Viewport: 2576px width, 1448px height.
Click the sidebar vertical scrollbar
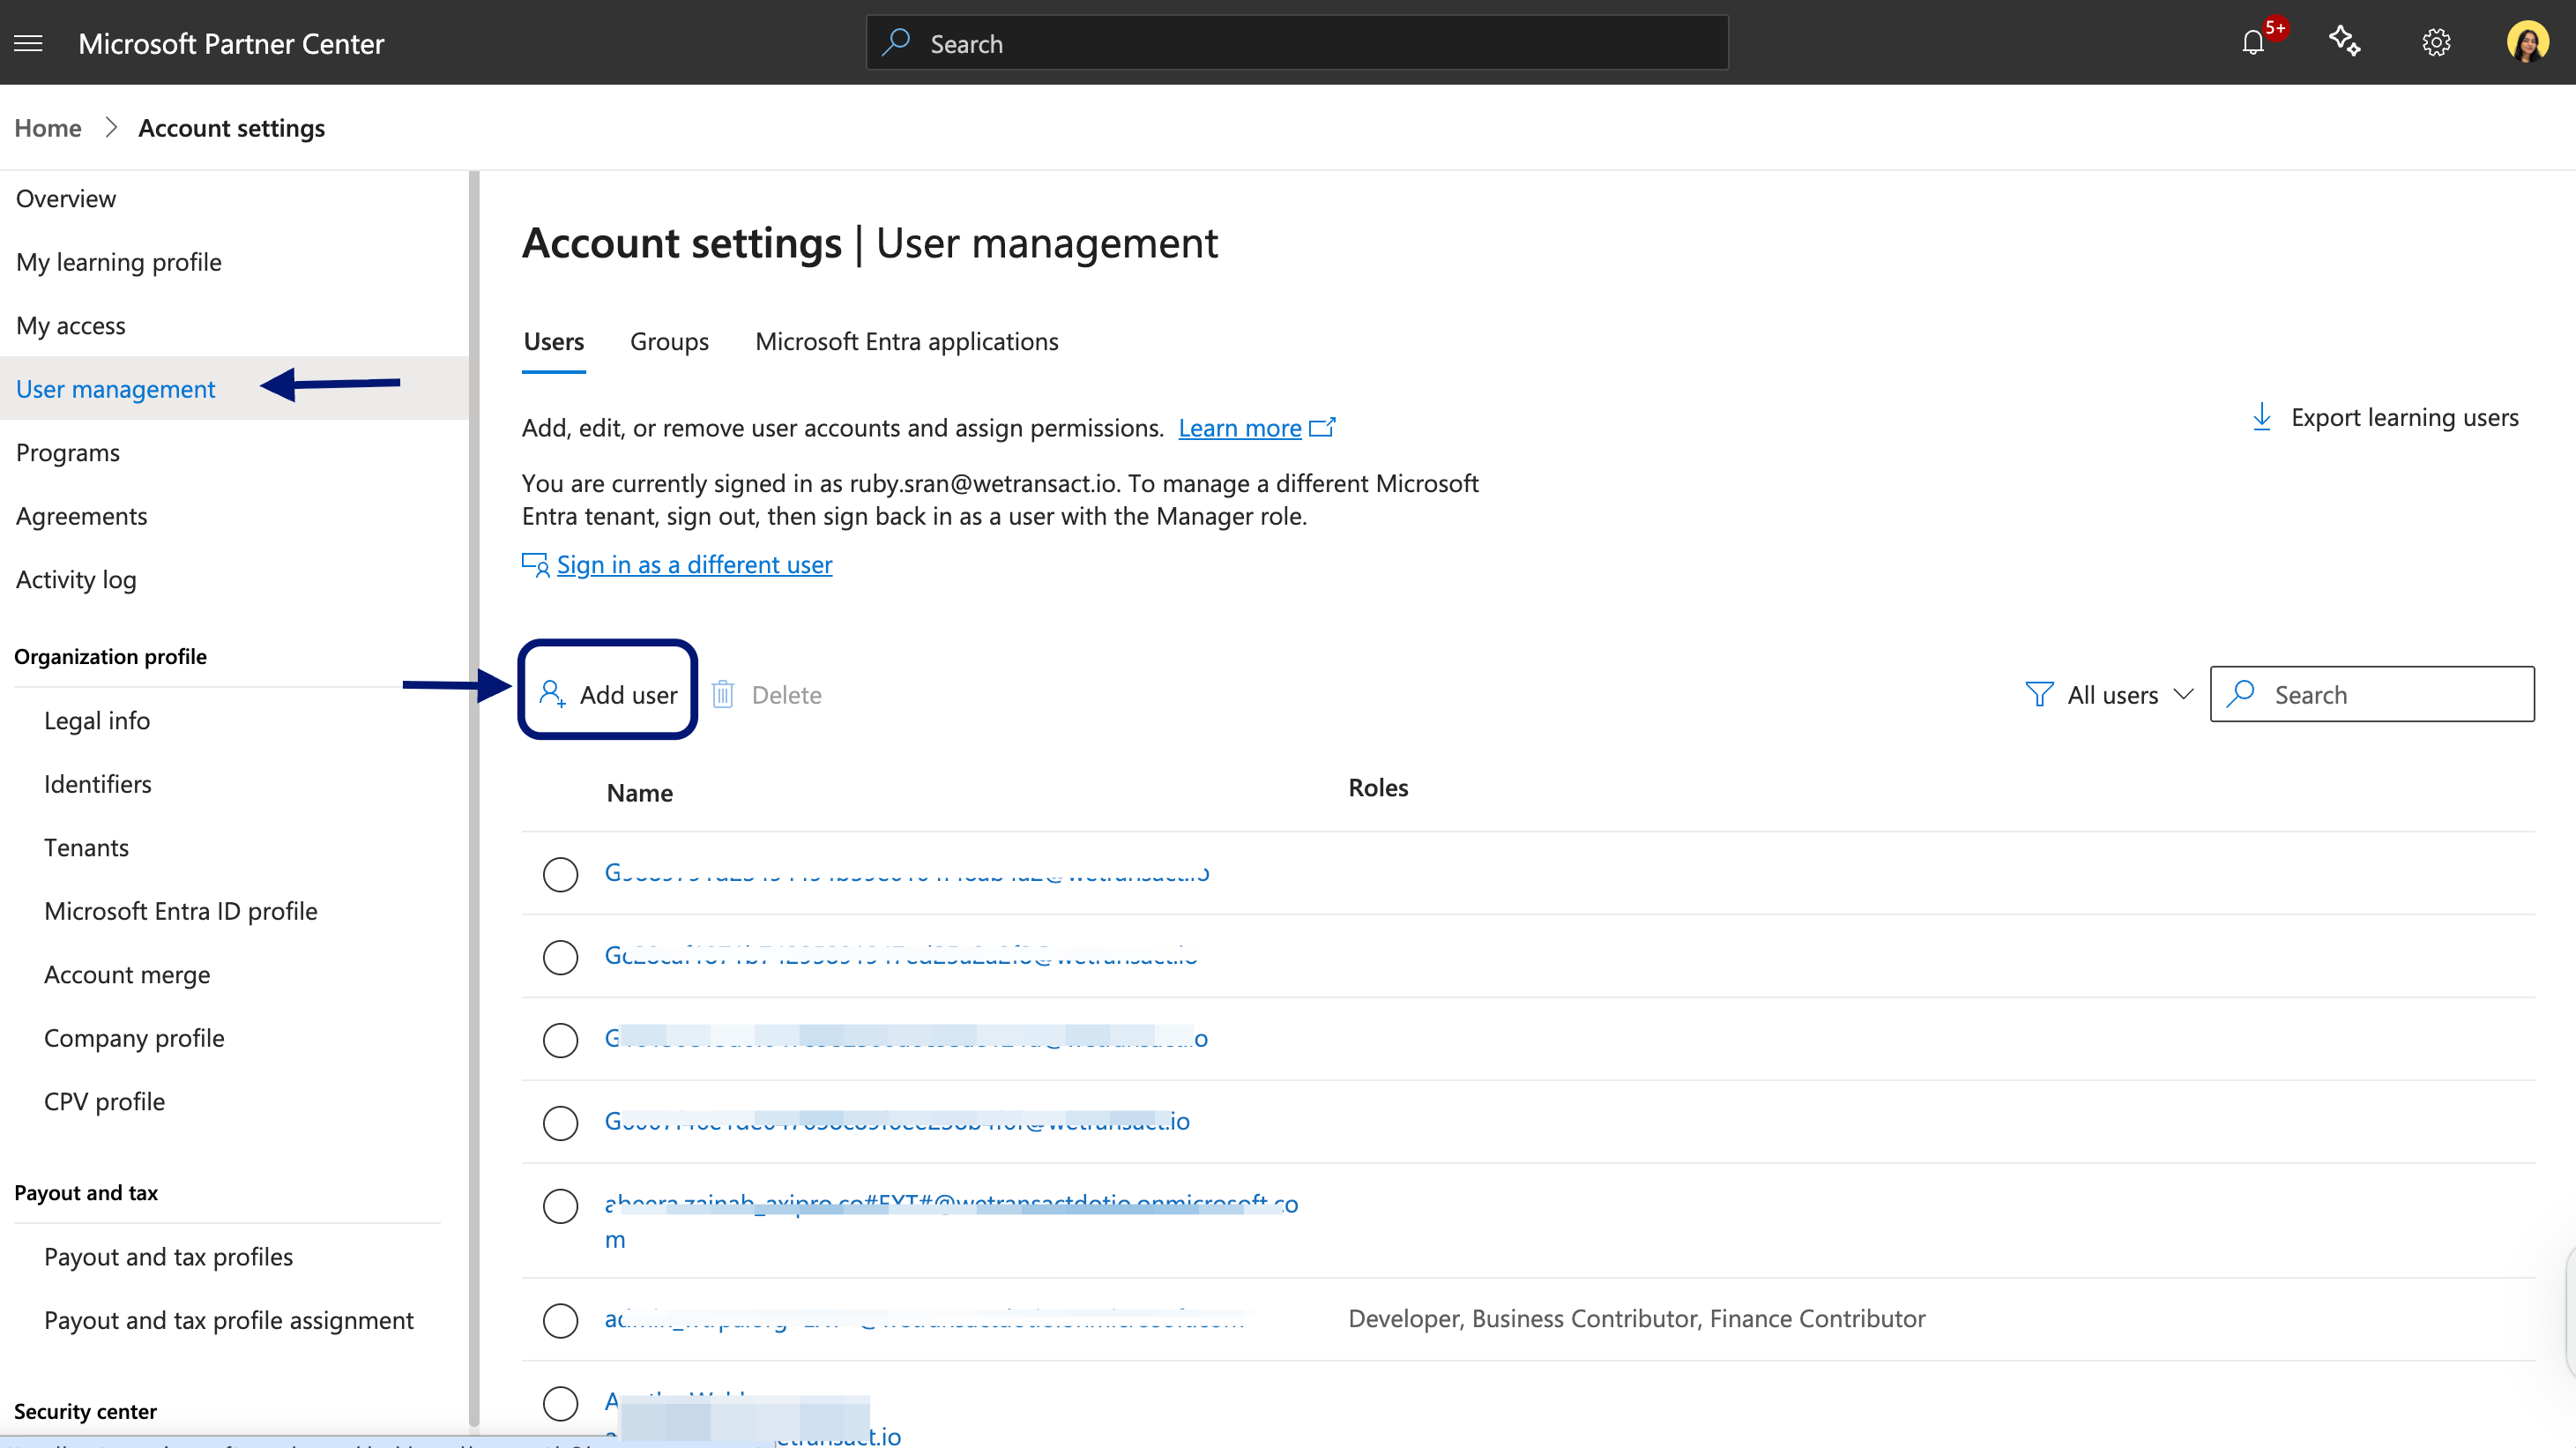point(474,798)
